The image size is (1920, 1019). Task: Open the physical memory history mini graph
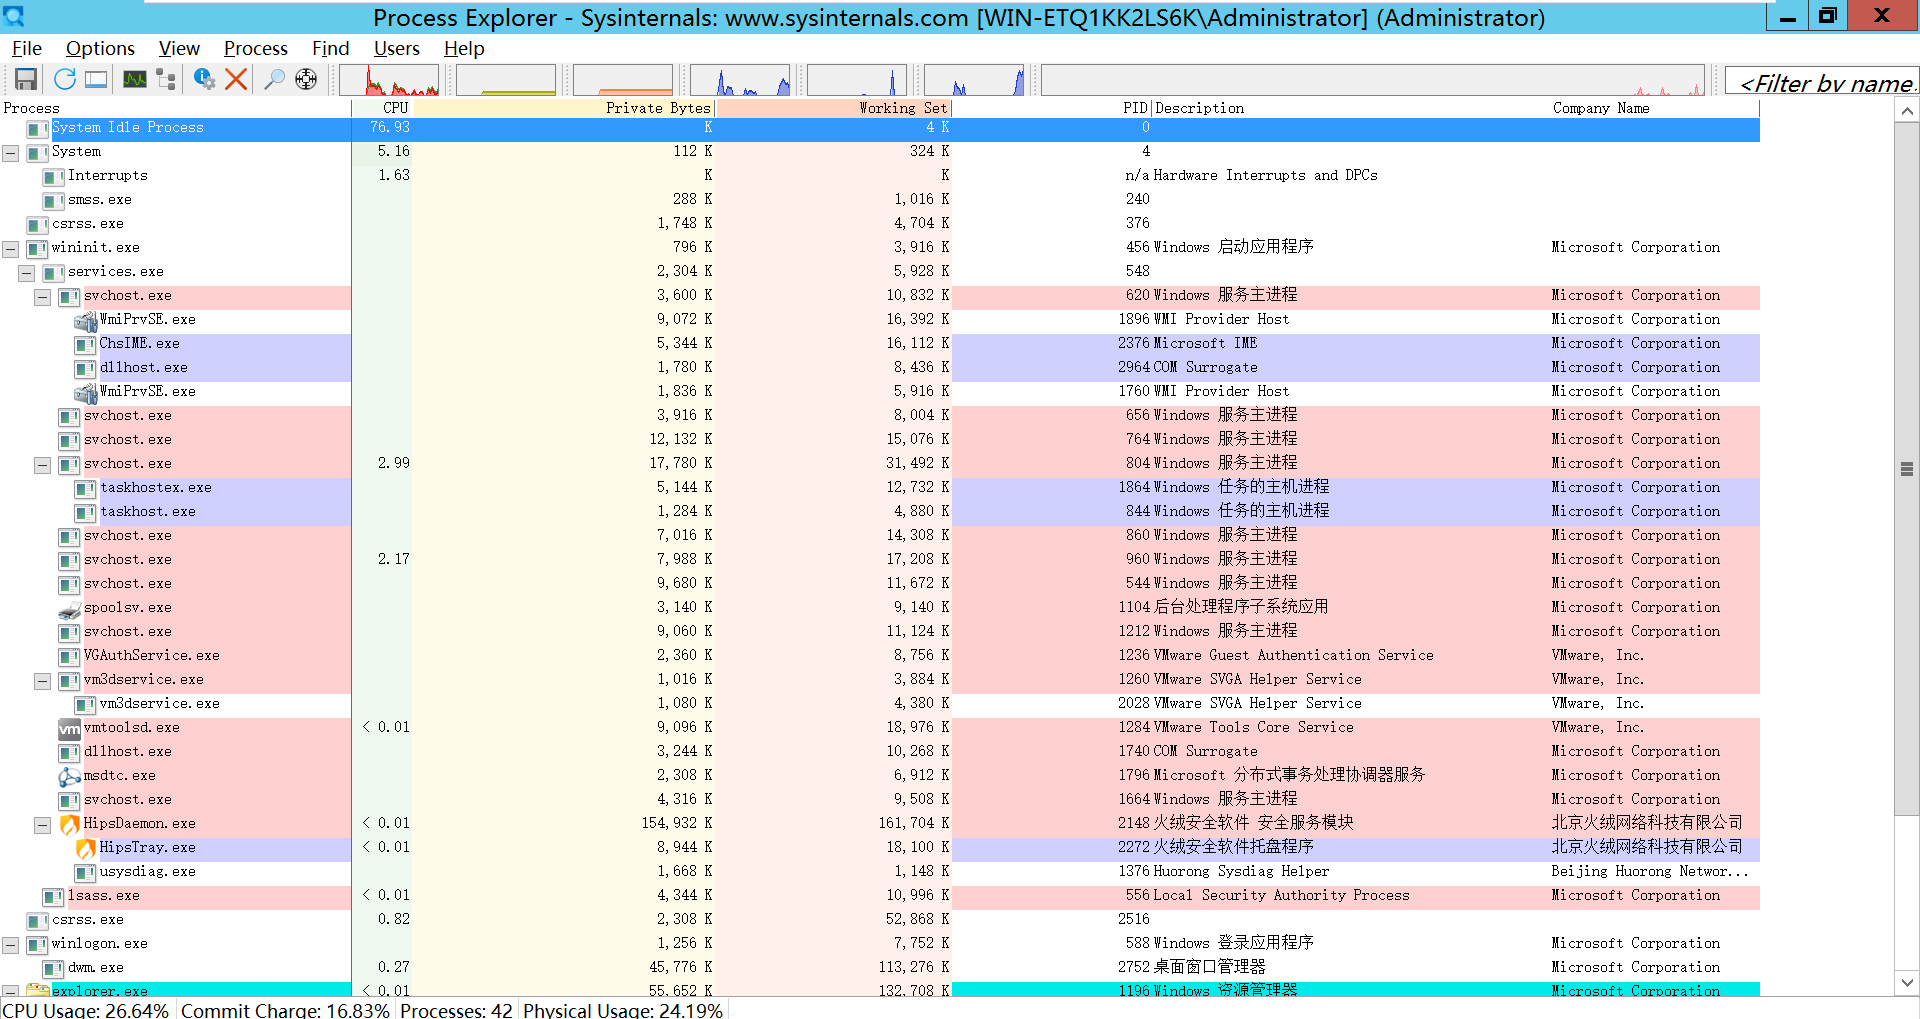(623, 80)
